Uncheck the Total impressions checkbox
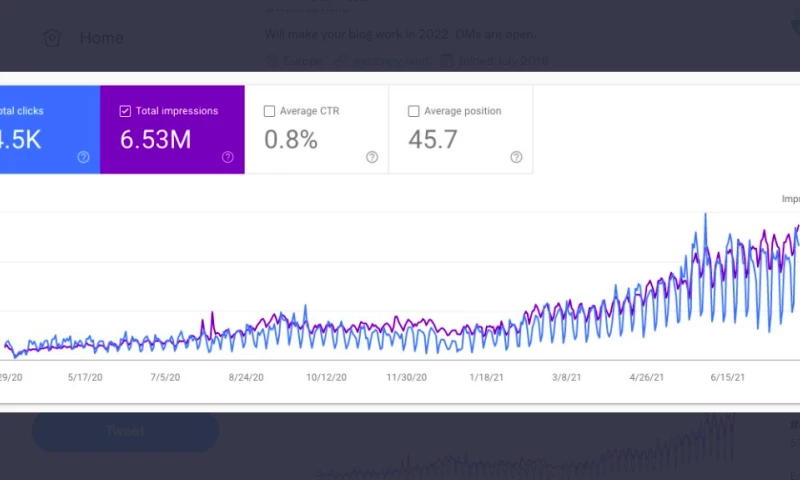Screen dimensions: 800x480 coord(125,111)
